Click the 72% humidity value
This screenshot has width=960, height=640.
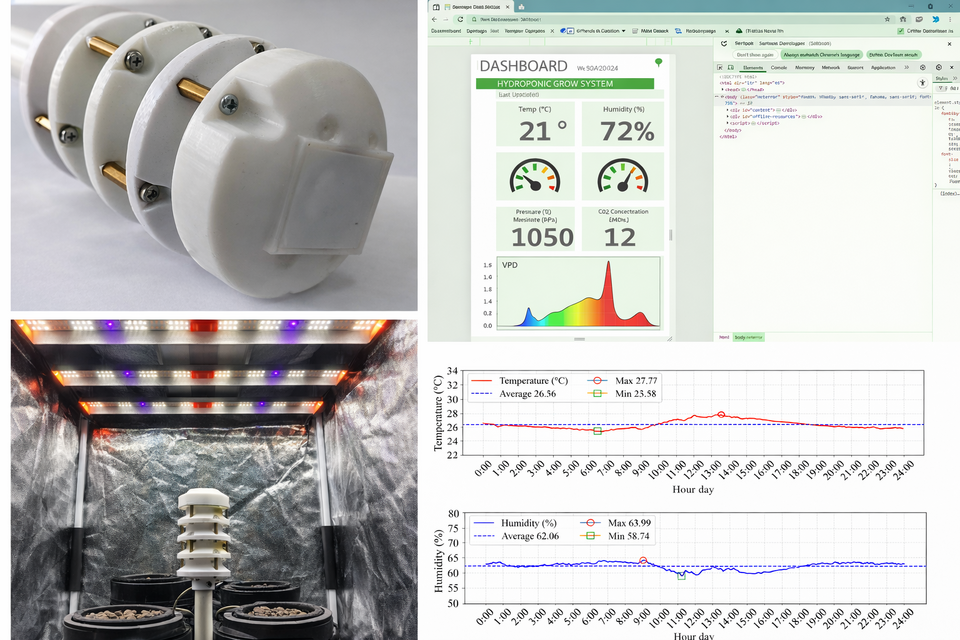click(627, 131)
